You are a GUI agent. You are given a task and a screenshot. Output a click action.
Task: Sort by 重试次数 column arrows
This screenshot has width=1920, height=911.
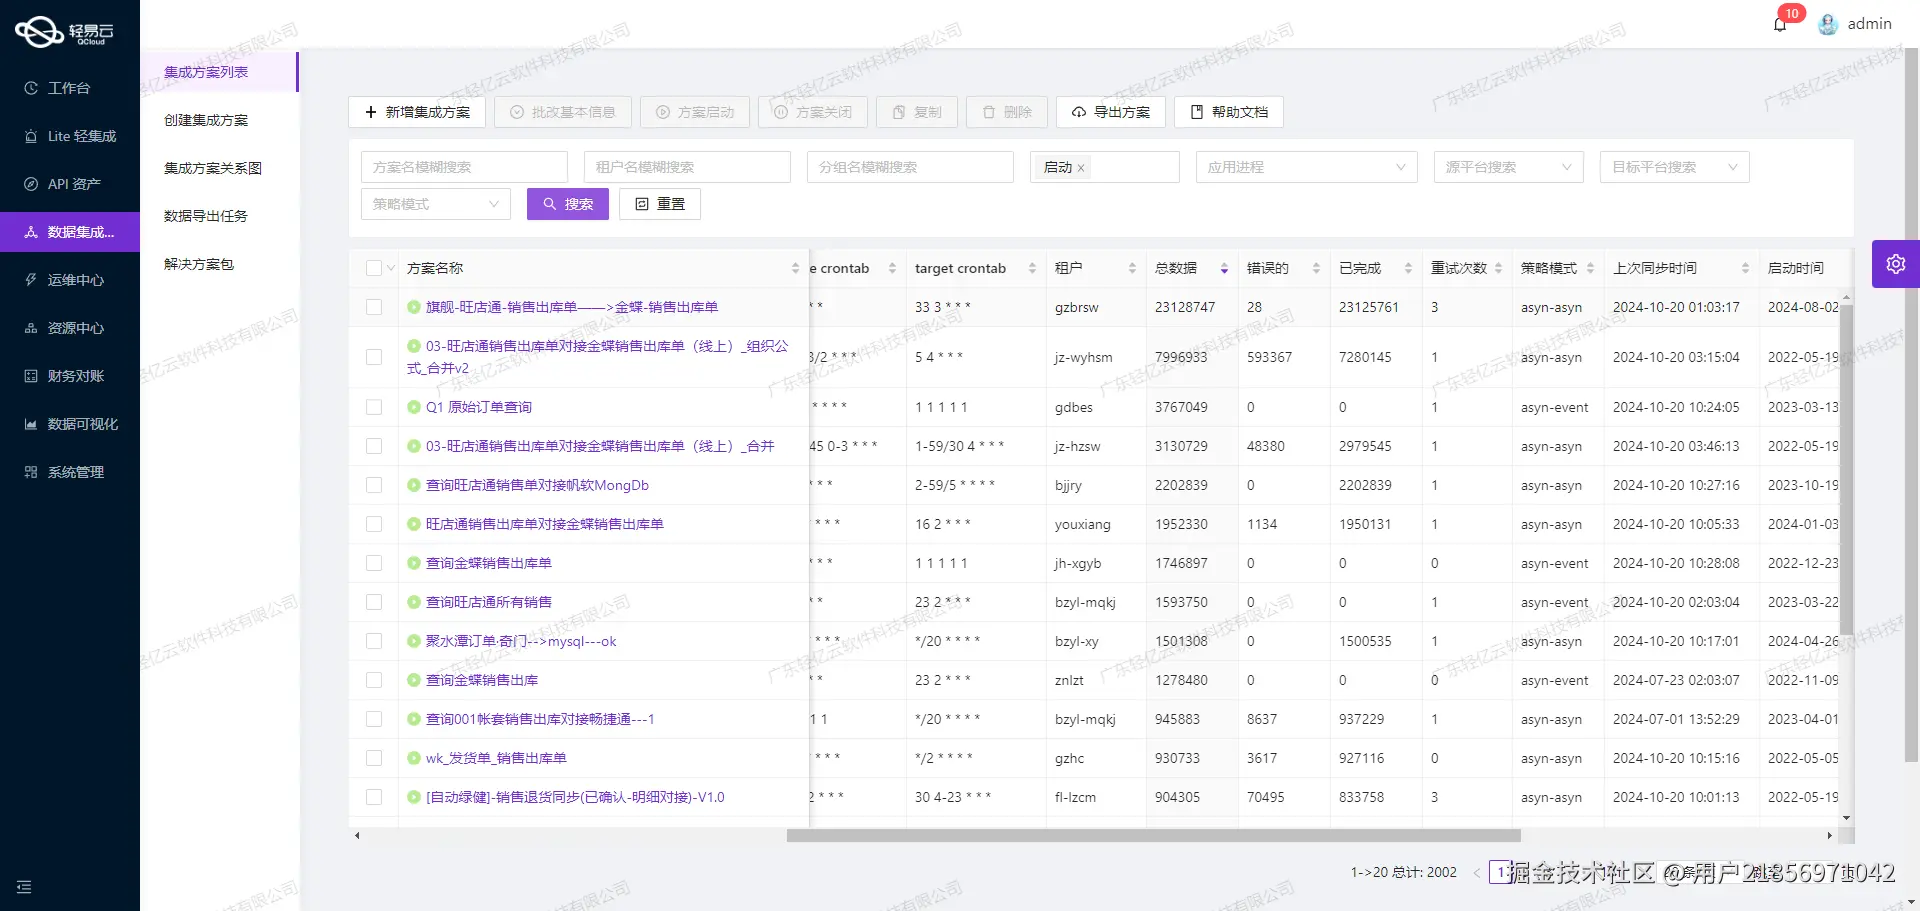[1498, 268]
